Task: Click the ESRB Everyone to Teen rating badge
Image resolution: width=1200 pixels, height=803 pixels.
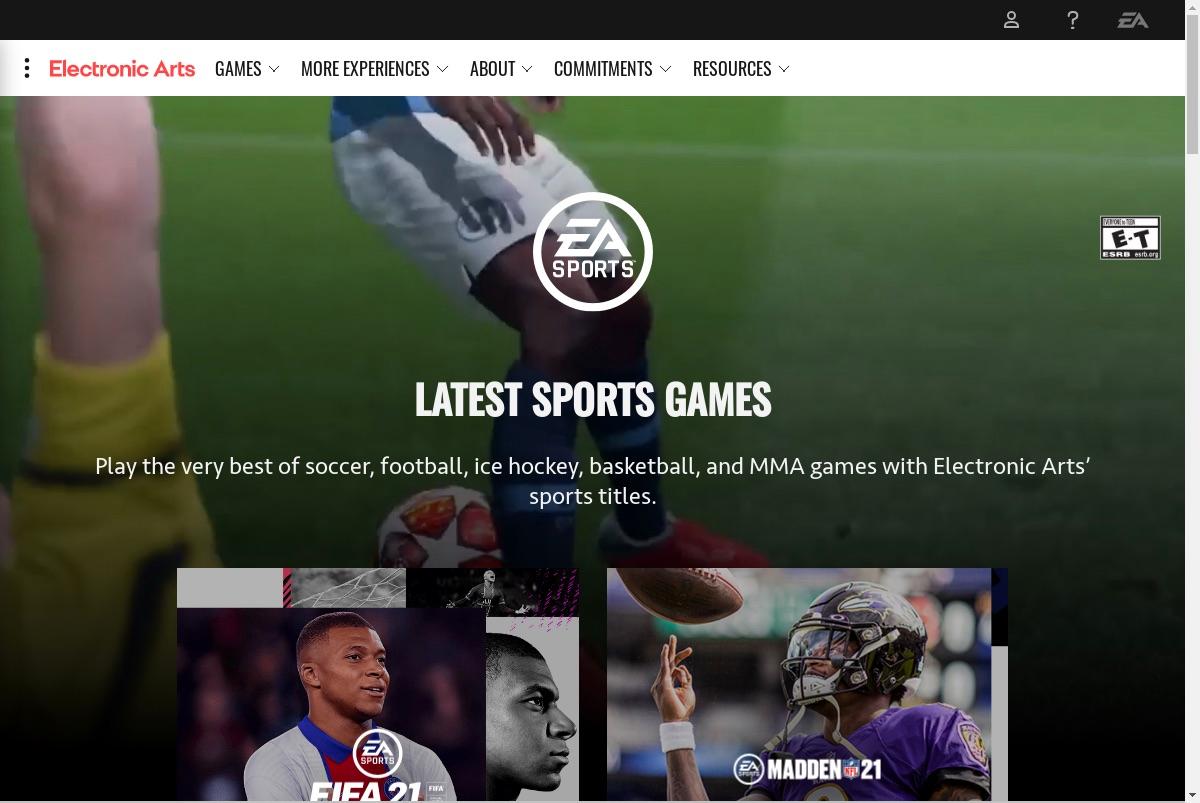Action: 1130,238
